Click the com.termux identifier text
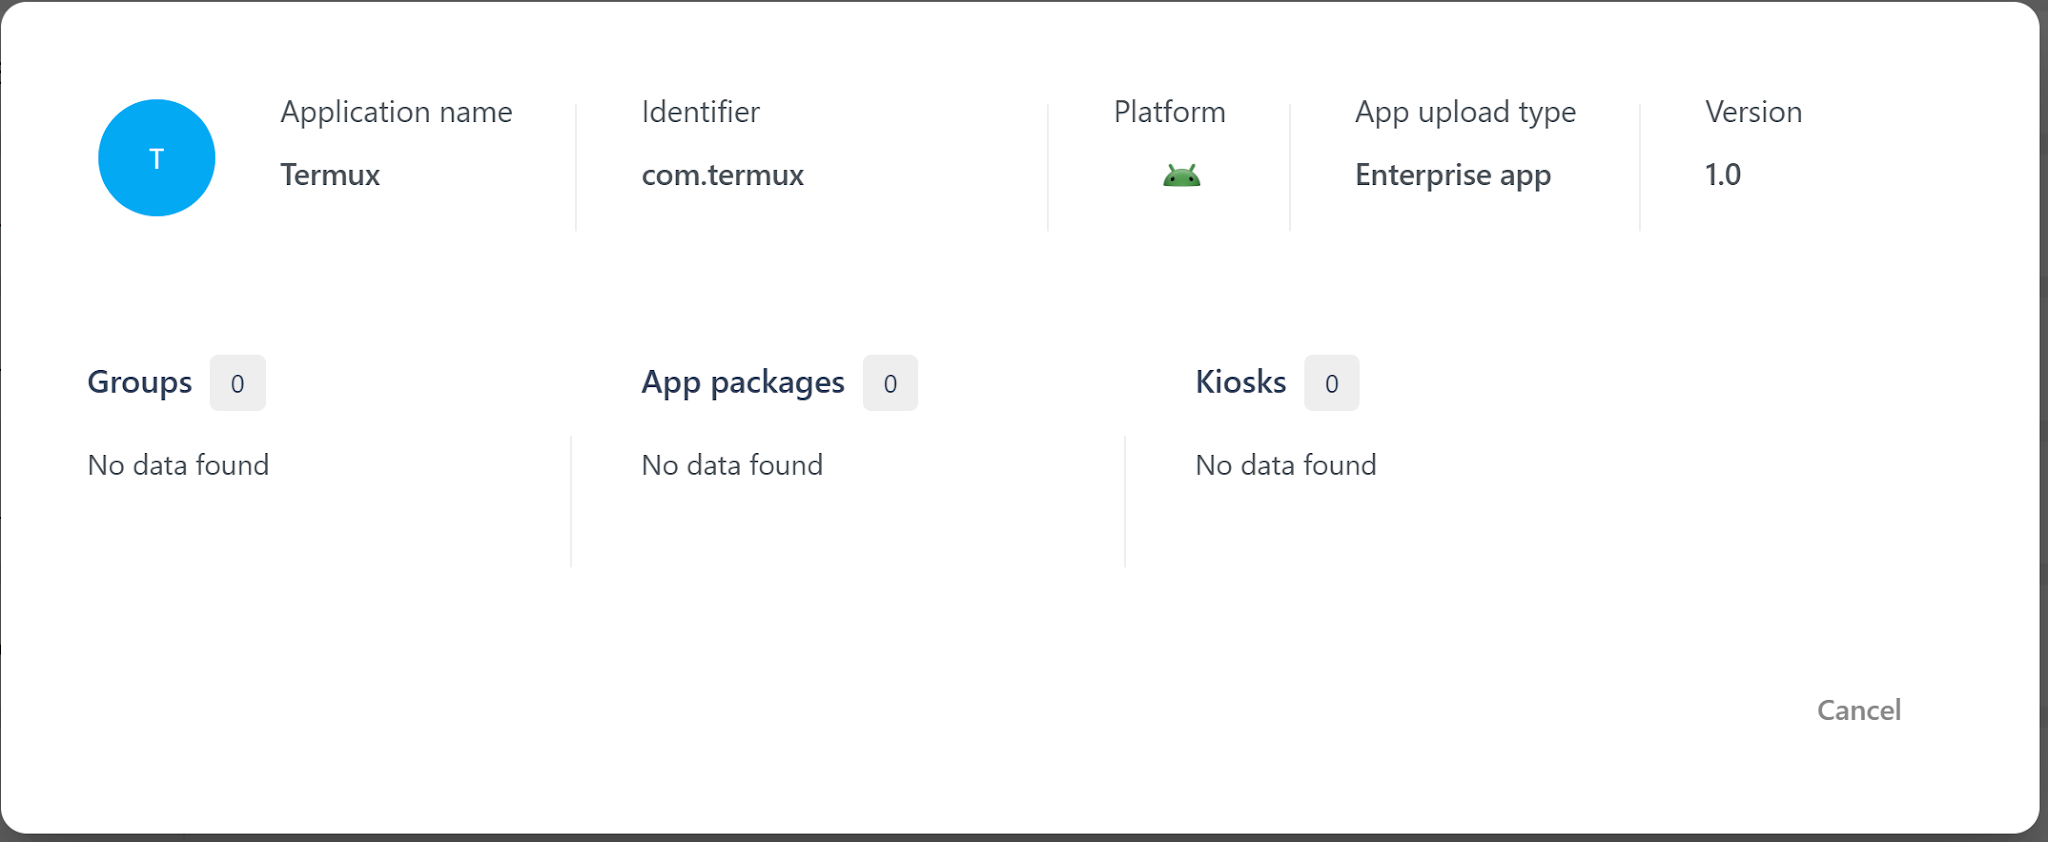 point(722,175)
